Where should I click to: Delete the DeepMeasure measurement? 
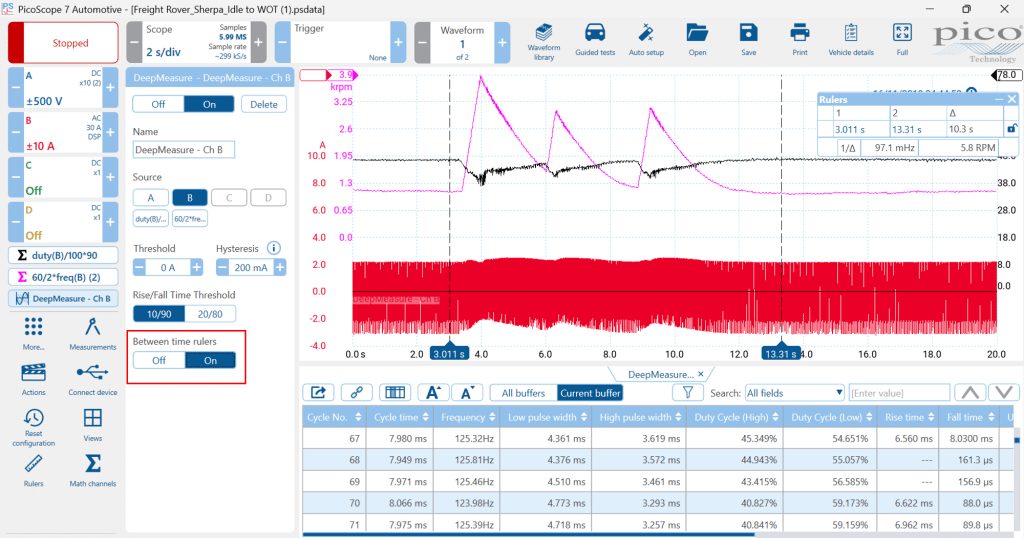(264, 104)
